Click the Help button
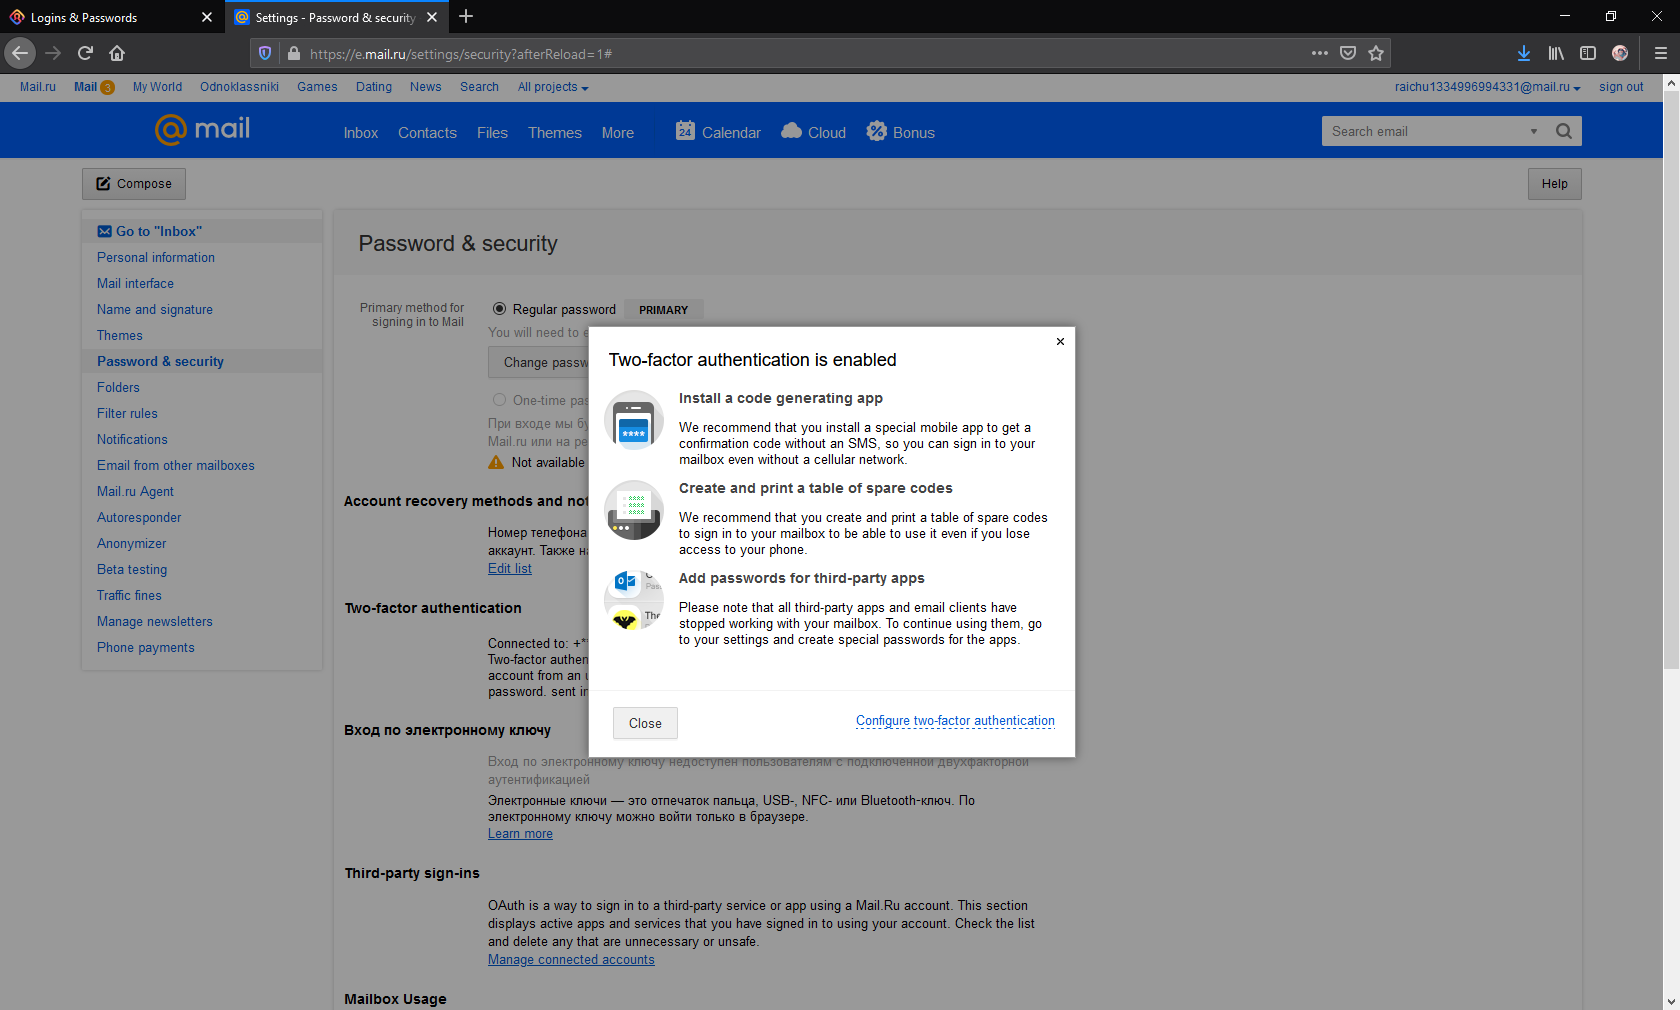 tap(1555, 184)
